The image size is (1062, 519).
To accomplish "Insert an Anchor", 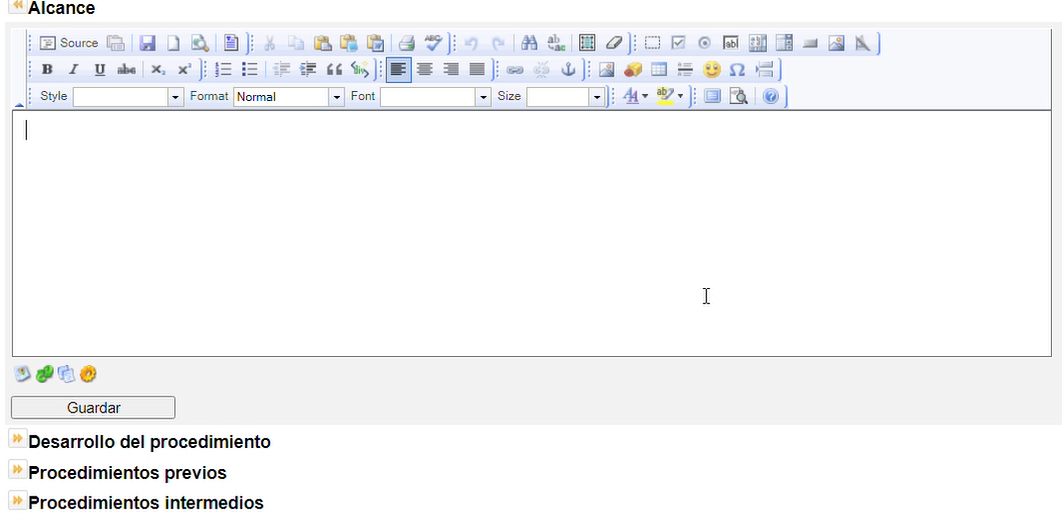I will click(x=569, y=69).
